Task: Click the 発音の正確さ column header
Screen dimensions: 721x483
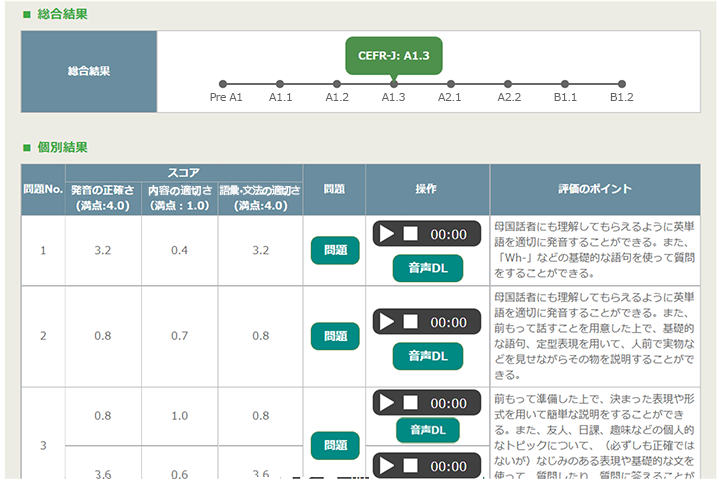Action: [x=103, y=198]
